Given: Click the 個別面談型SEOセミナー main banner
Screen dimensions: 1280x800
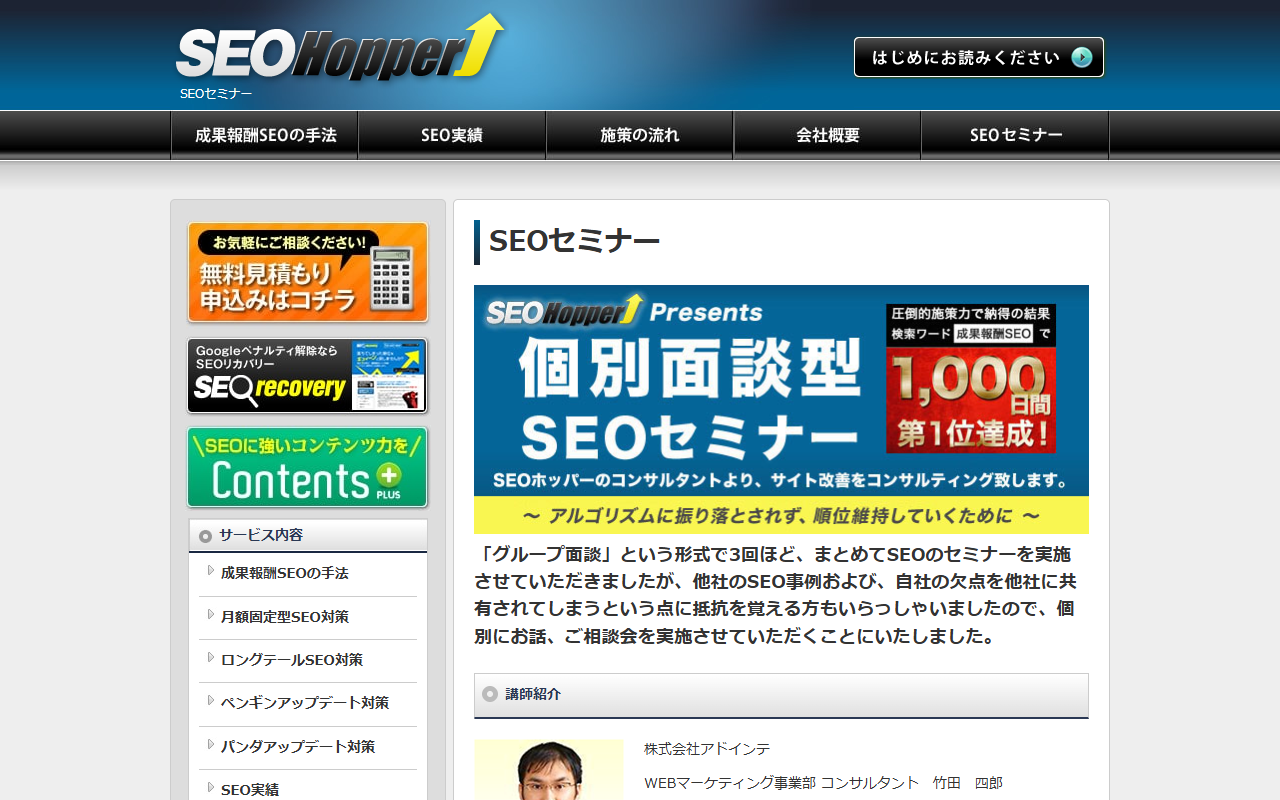Looking at the screenshot, I should tap(781, 409).
